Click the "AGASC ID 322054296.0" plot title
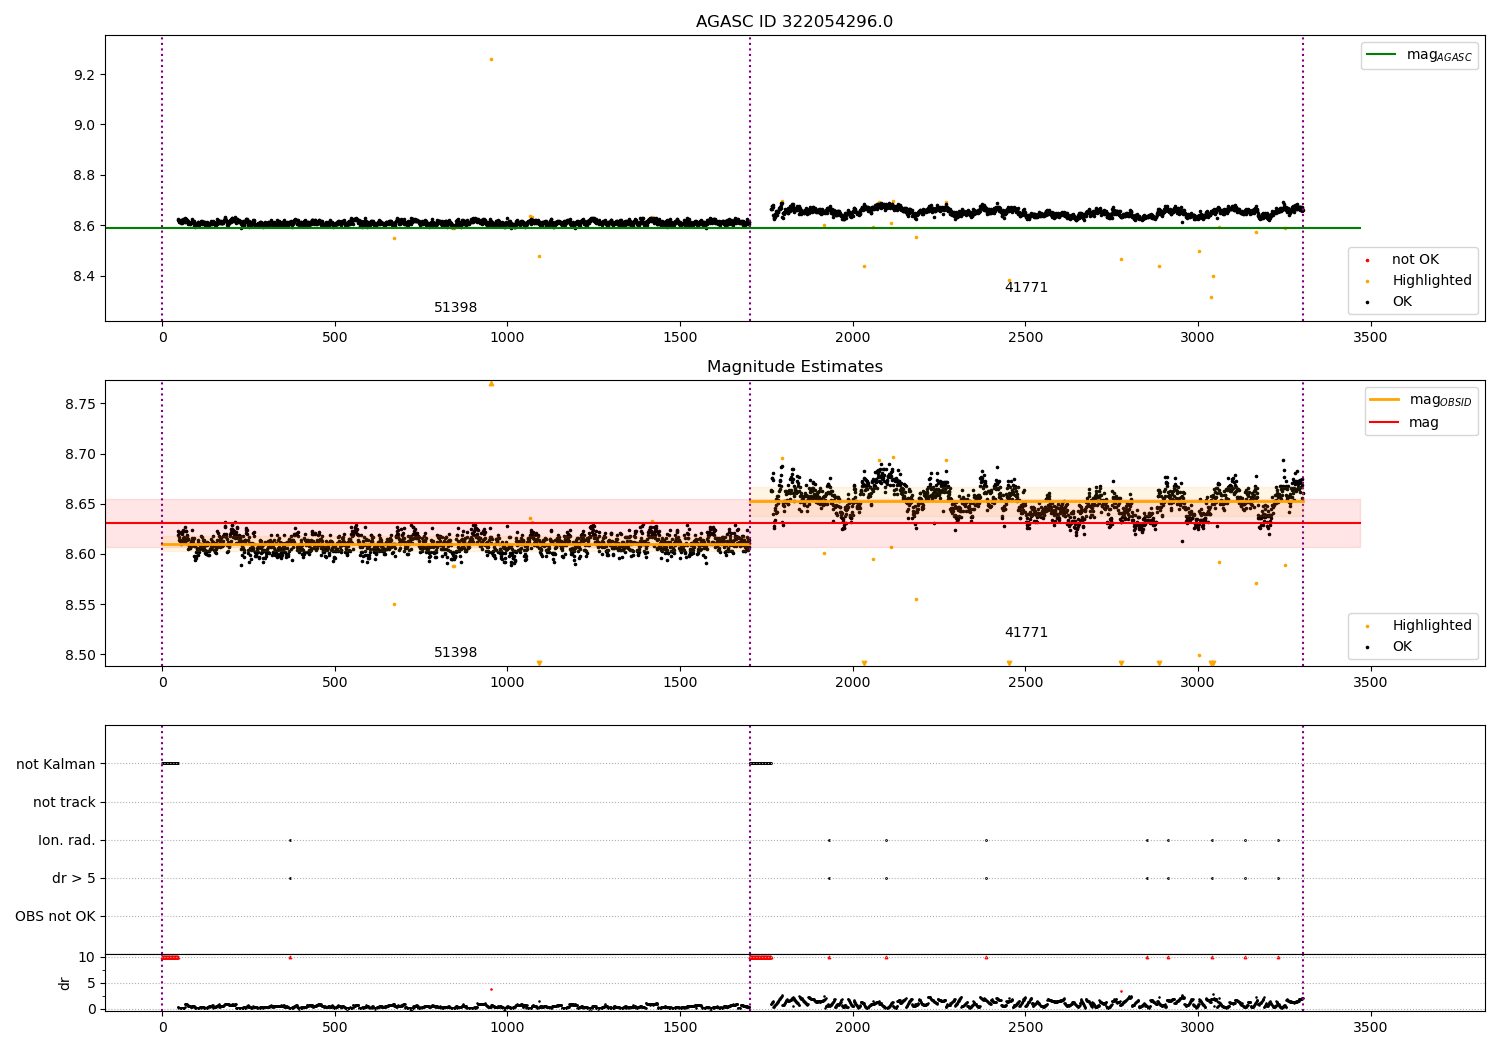This screenshot has height=1050, width=1500. tap(794, 22)
